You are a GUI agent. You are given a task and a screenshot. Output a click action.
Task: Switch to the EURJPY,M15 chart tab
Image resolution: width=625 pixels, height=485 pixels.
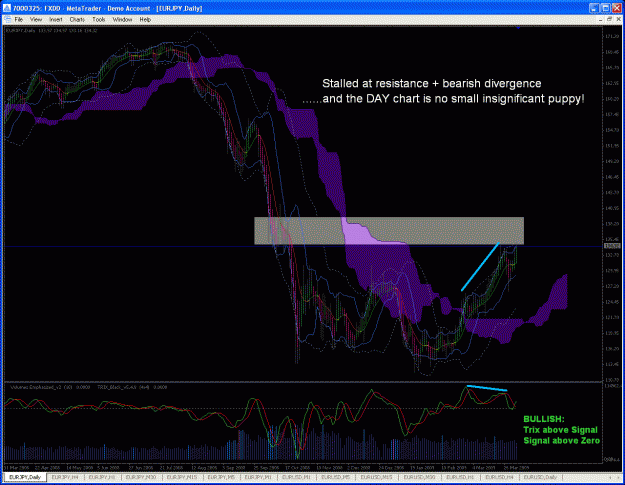pos(182,477)
